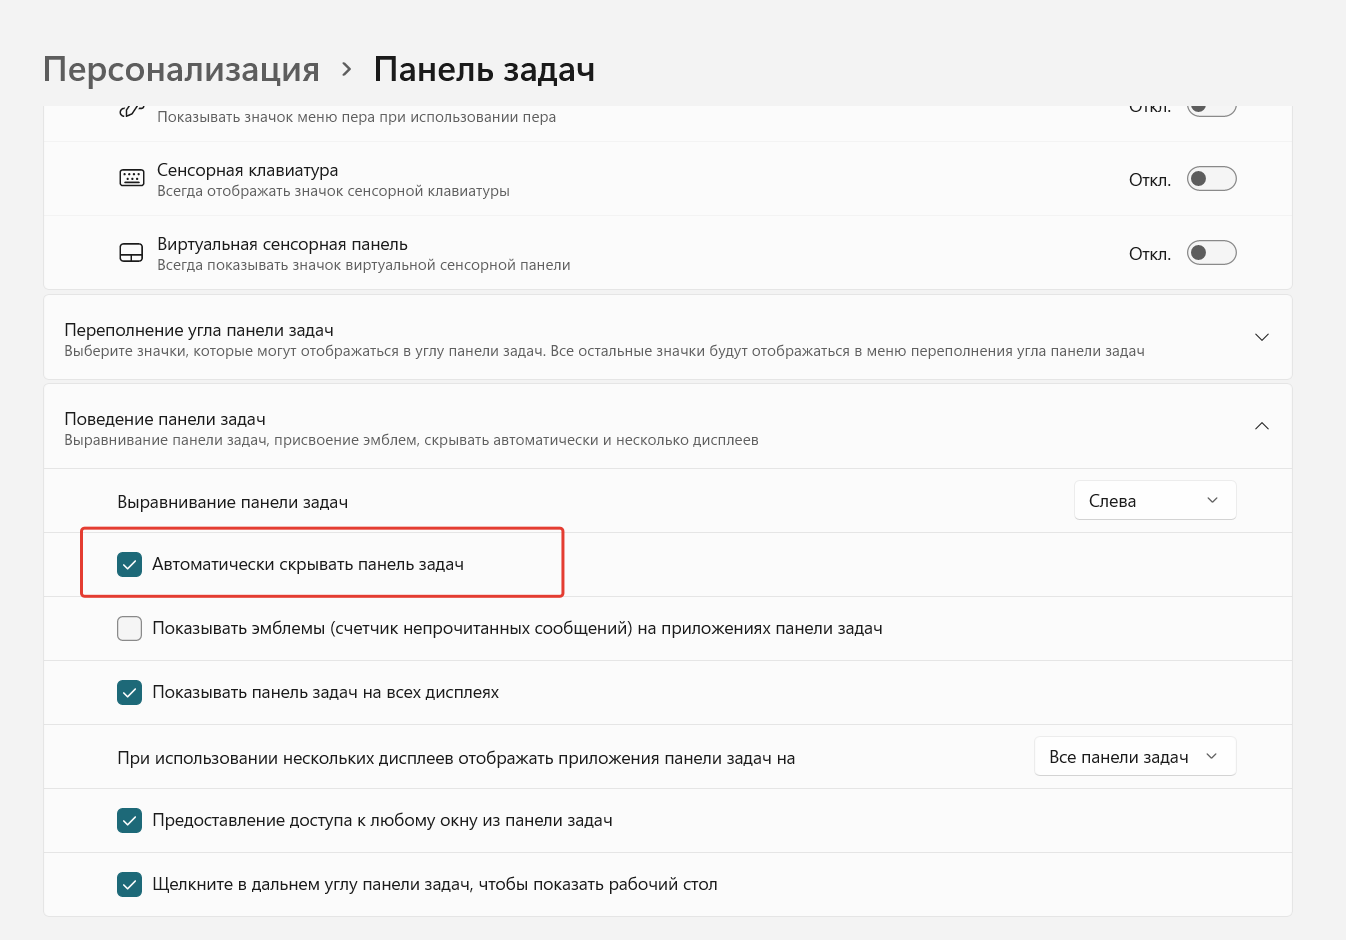Viewport: 1346px width, 940px height.
Task: Turn on Виртуальная сенсорная панель toggle
Action: [1211, 253]
